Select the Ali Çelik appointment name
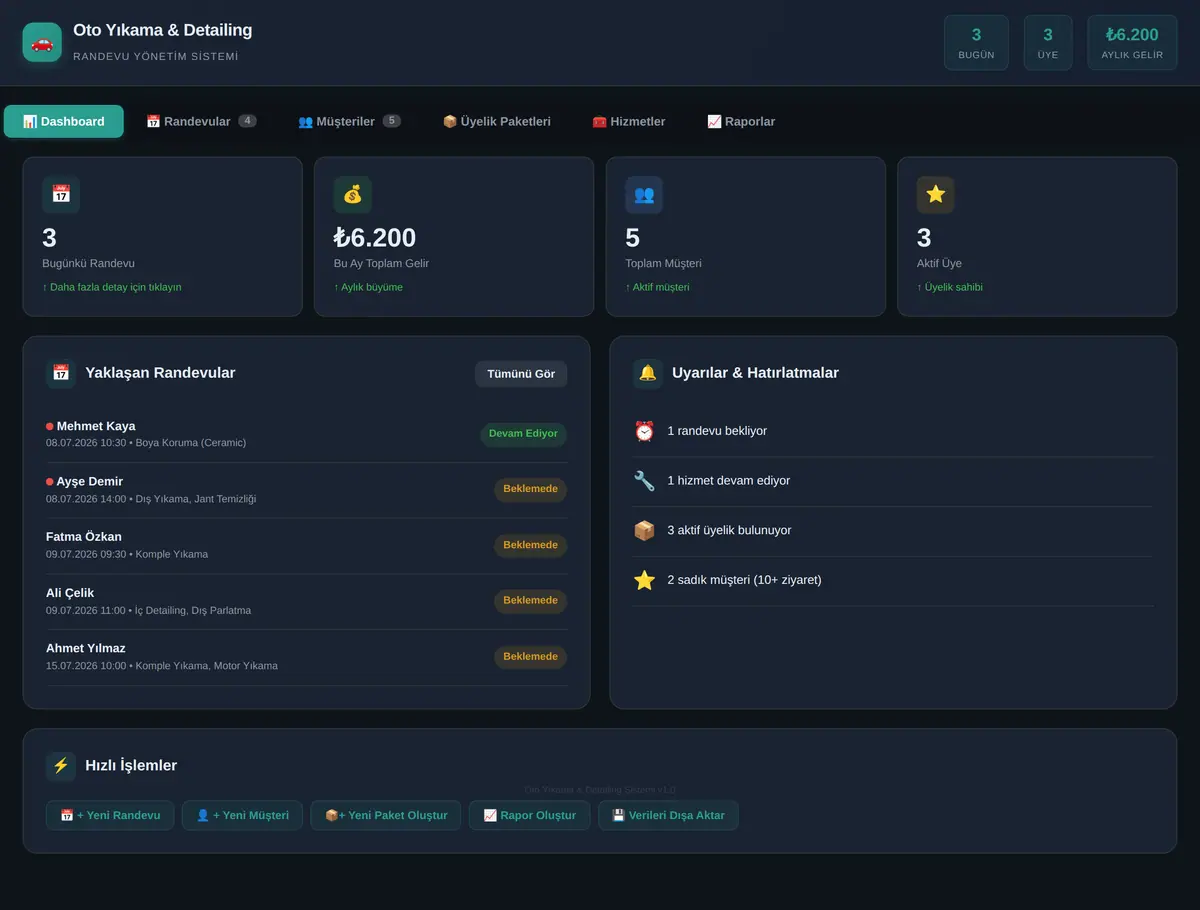1200x910 pixels. 70,593
